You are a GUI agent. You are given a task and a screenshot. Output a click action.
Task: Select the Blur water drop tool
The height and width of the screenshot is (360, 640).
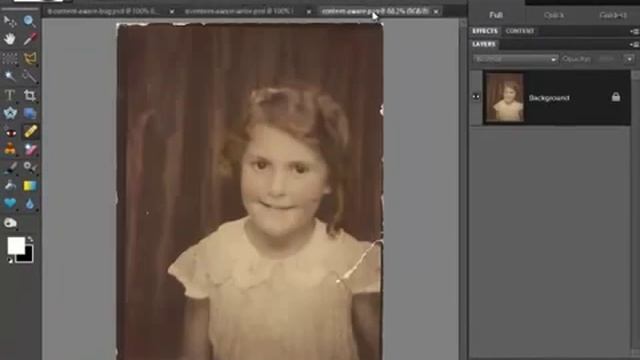(29, 203)
